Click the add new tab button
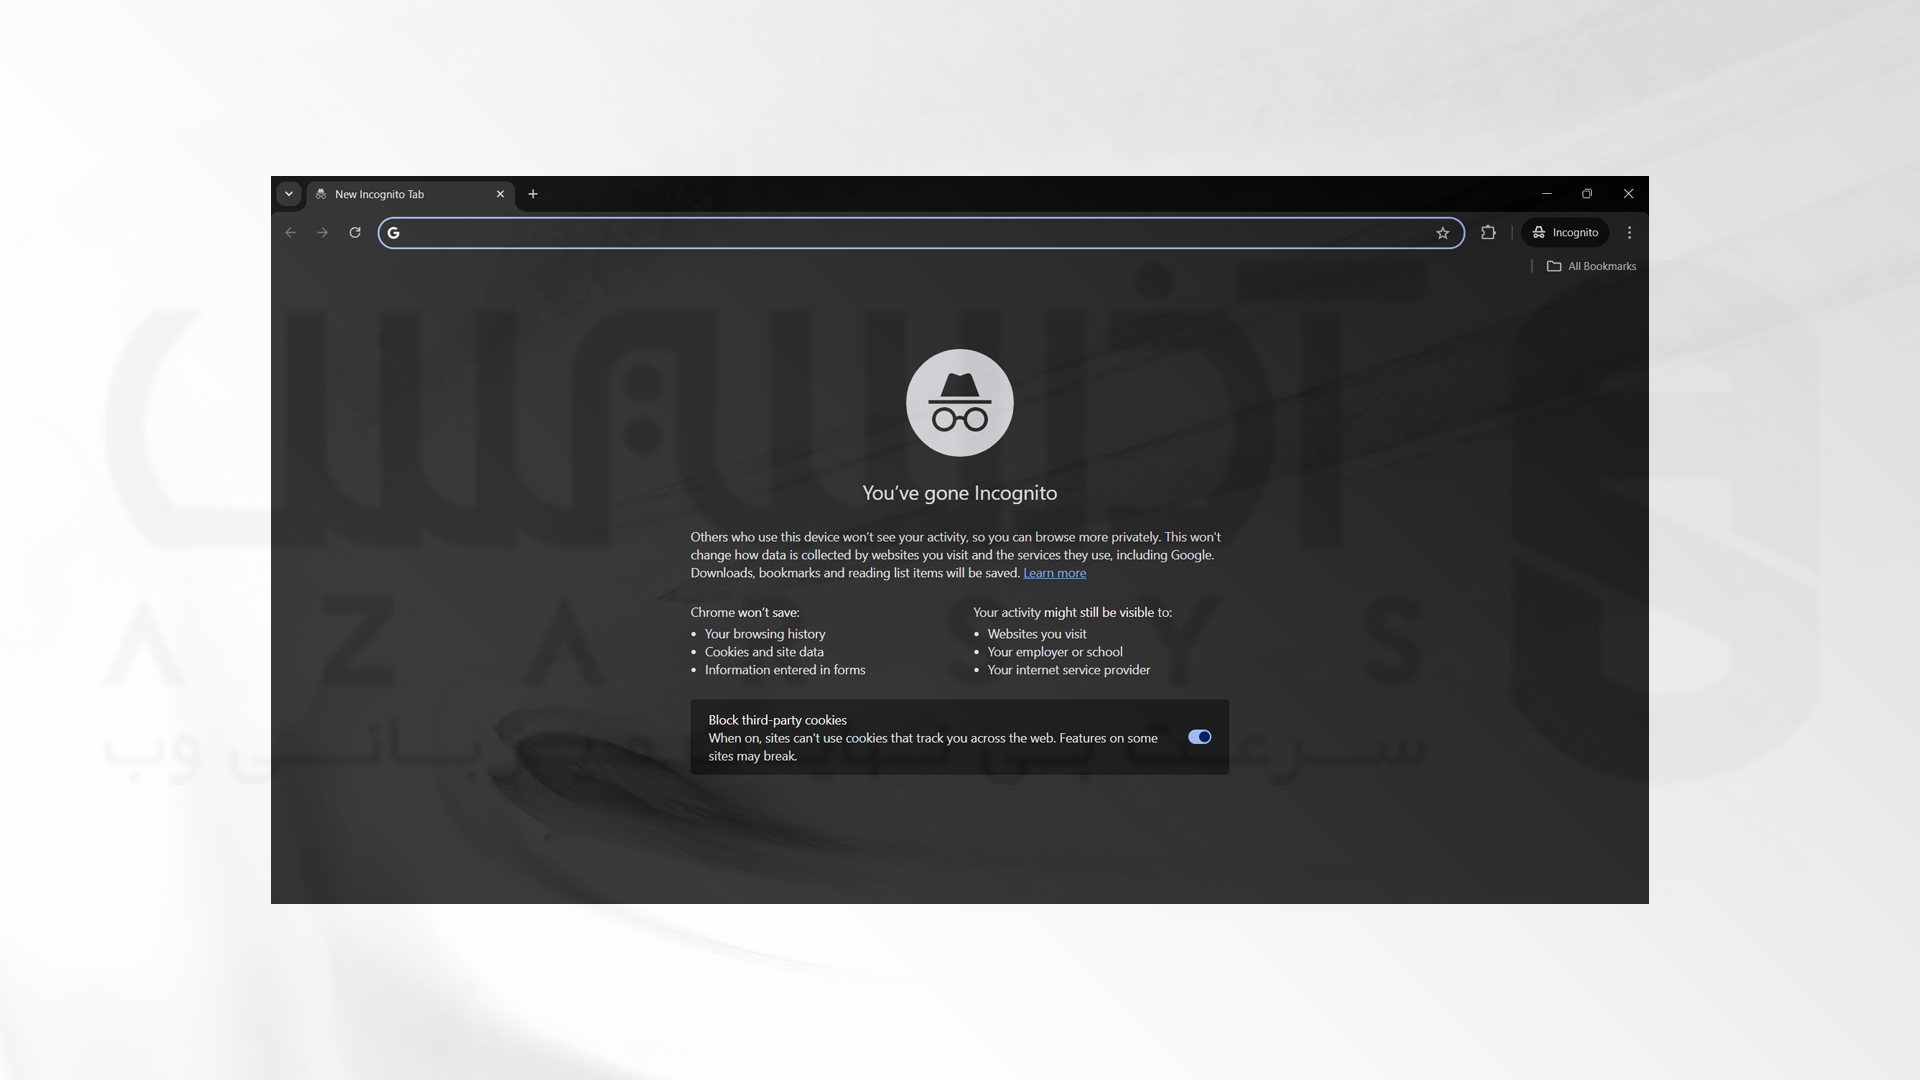The image size is (1920, 1080). click(533, 194)
